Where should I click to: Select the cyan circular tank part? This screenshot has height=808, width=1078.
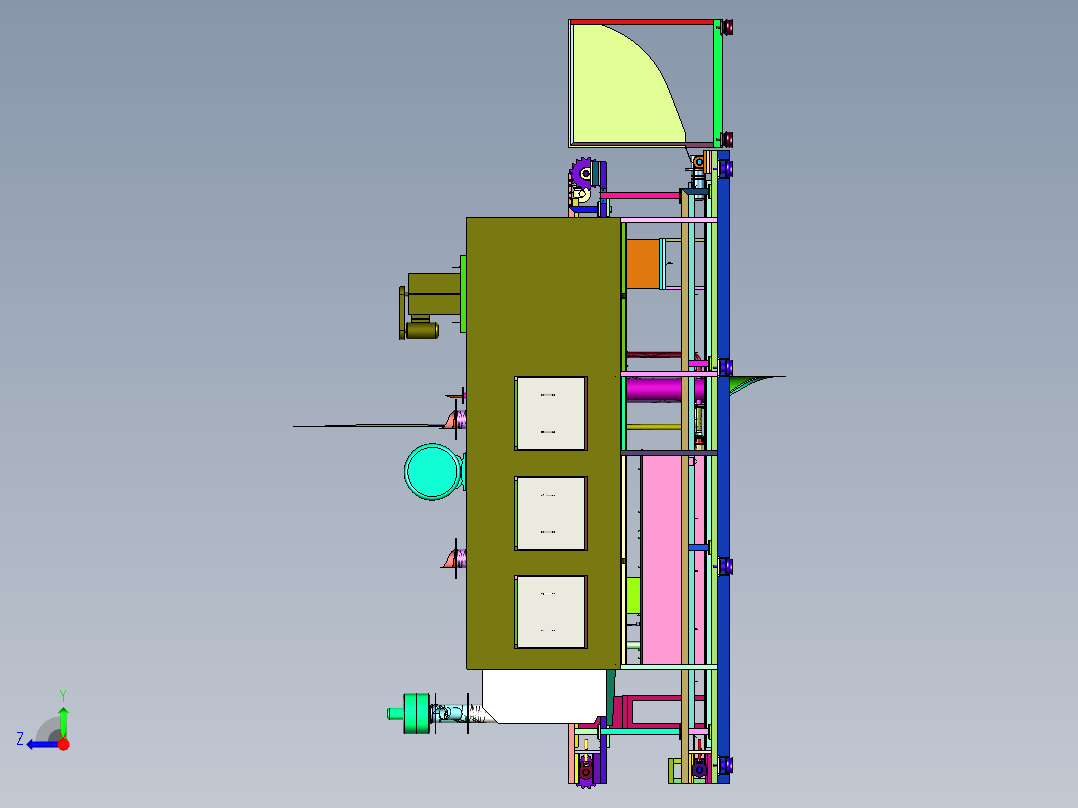[432, 472]
